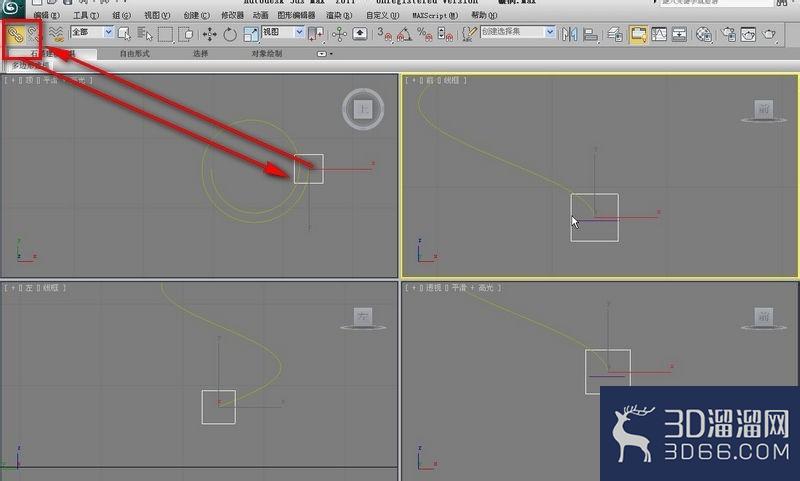The image size is (800, 481).
Task: Open the 渲染(R) menu
Action: click(339, 15)
